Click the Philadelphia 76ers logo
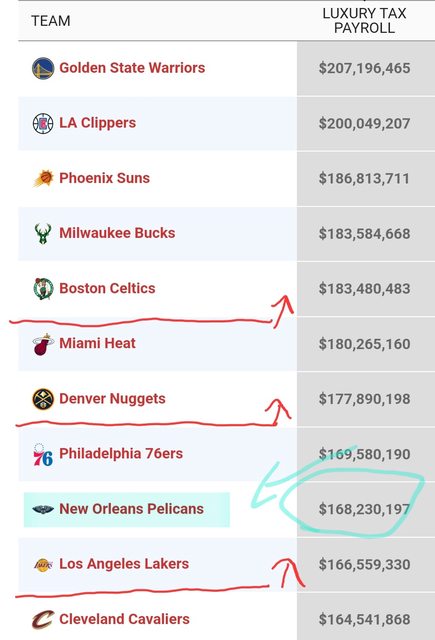 (43, 455)
